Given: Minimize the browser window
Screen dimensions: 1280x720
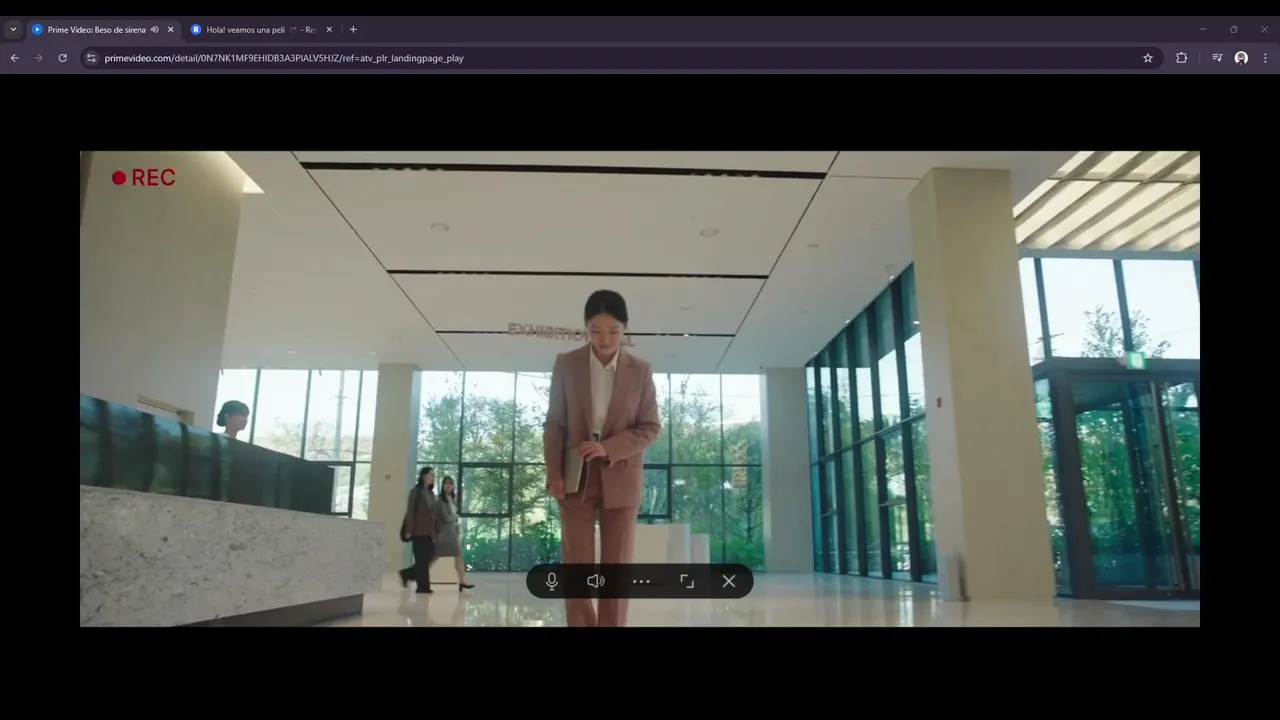Looking at the screenshot, I should tap(1203, 30).
